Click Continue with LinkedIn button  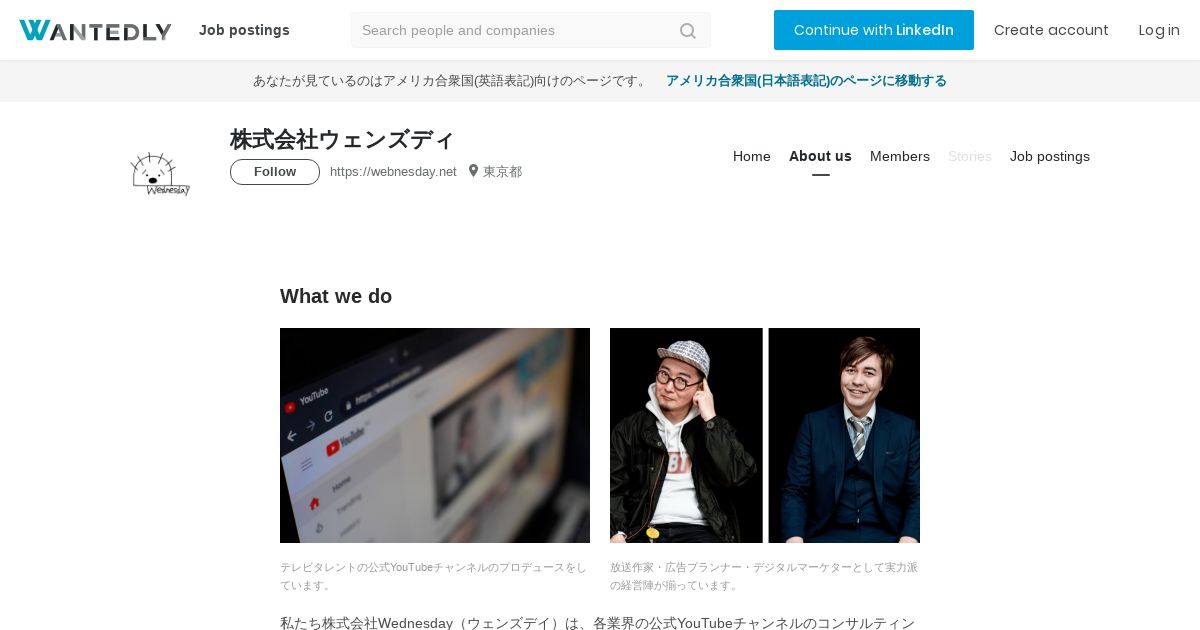coord(874,30)
